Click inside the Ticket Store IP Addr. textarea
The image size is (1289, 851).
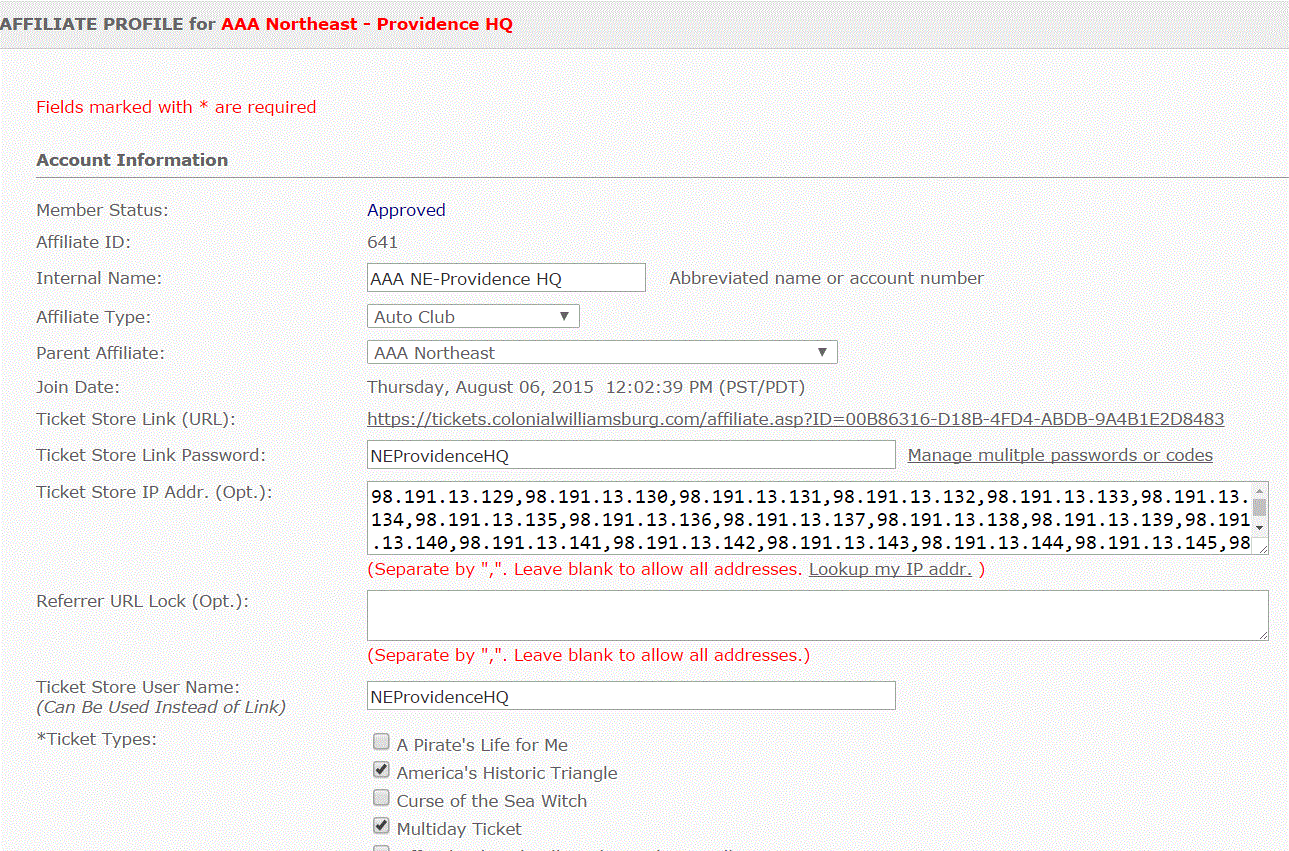tap(809, 518)
